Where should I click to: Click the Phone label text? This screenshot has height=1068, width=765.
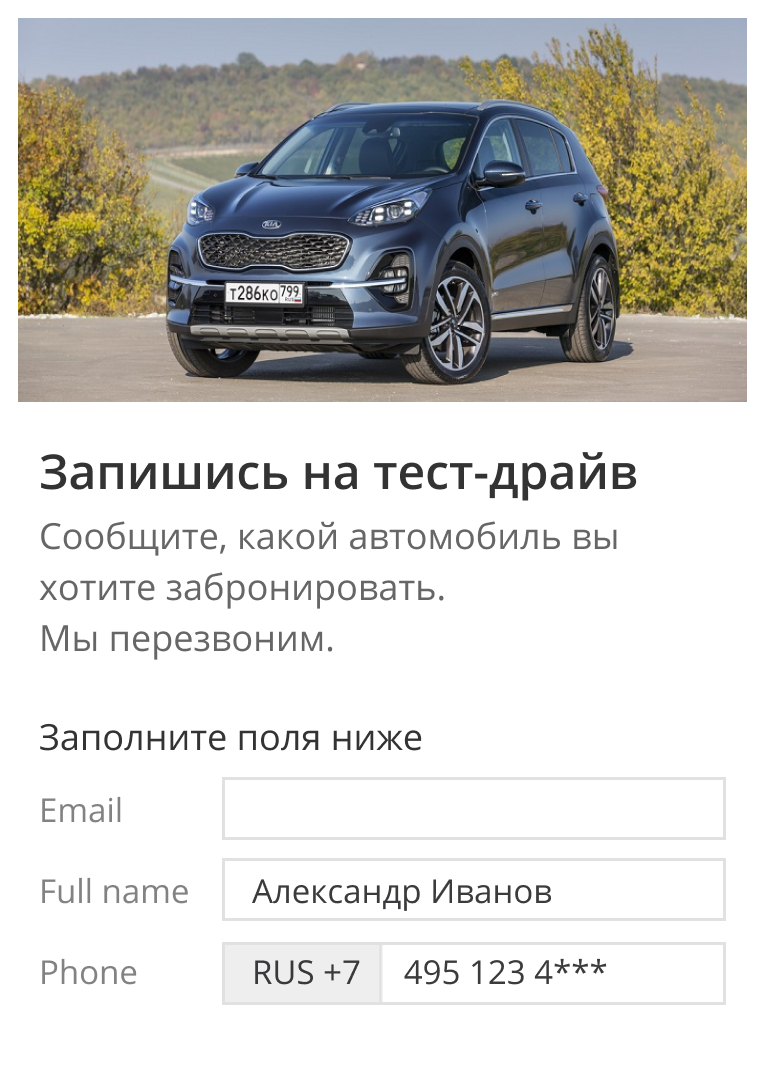pos(89,972)
